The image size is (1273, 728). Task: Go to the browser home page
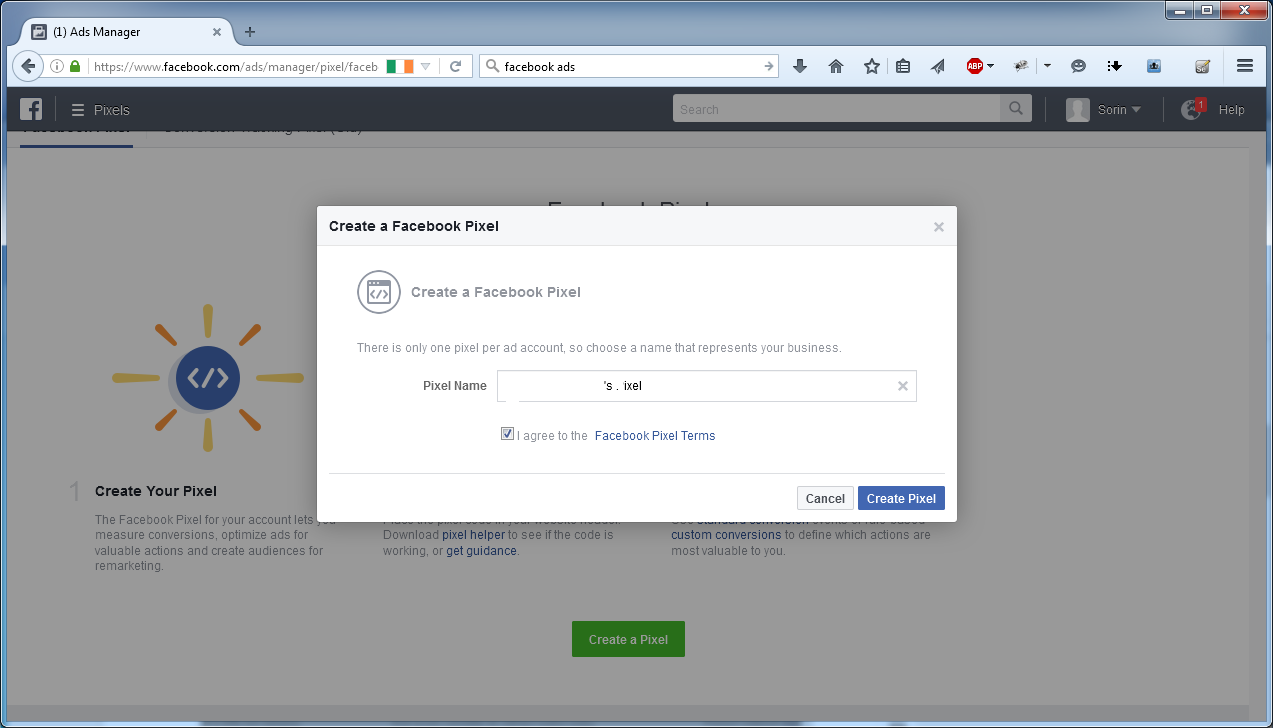tap(836, 66)
